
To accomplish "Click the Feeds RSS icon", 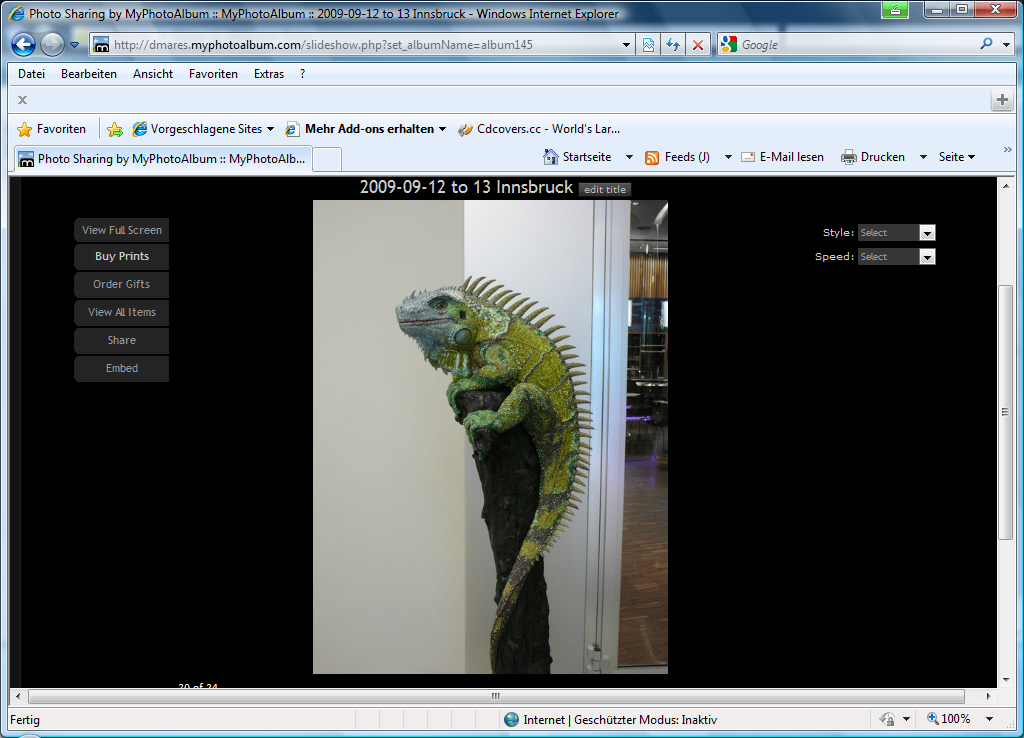I will coord(652,157).
